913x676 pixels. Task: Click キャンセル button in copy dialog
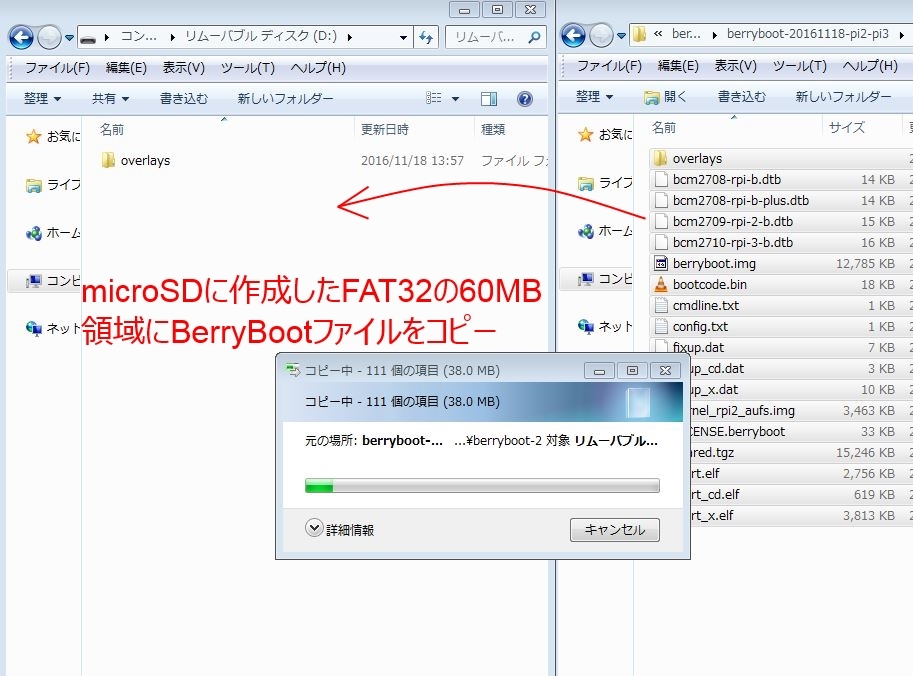coord(614,530)
